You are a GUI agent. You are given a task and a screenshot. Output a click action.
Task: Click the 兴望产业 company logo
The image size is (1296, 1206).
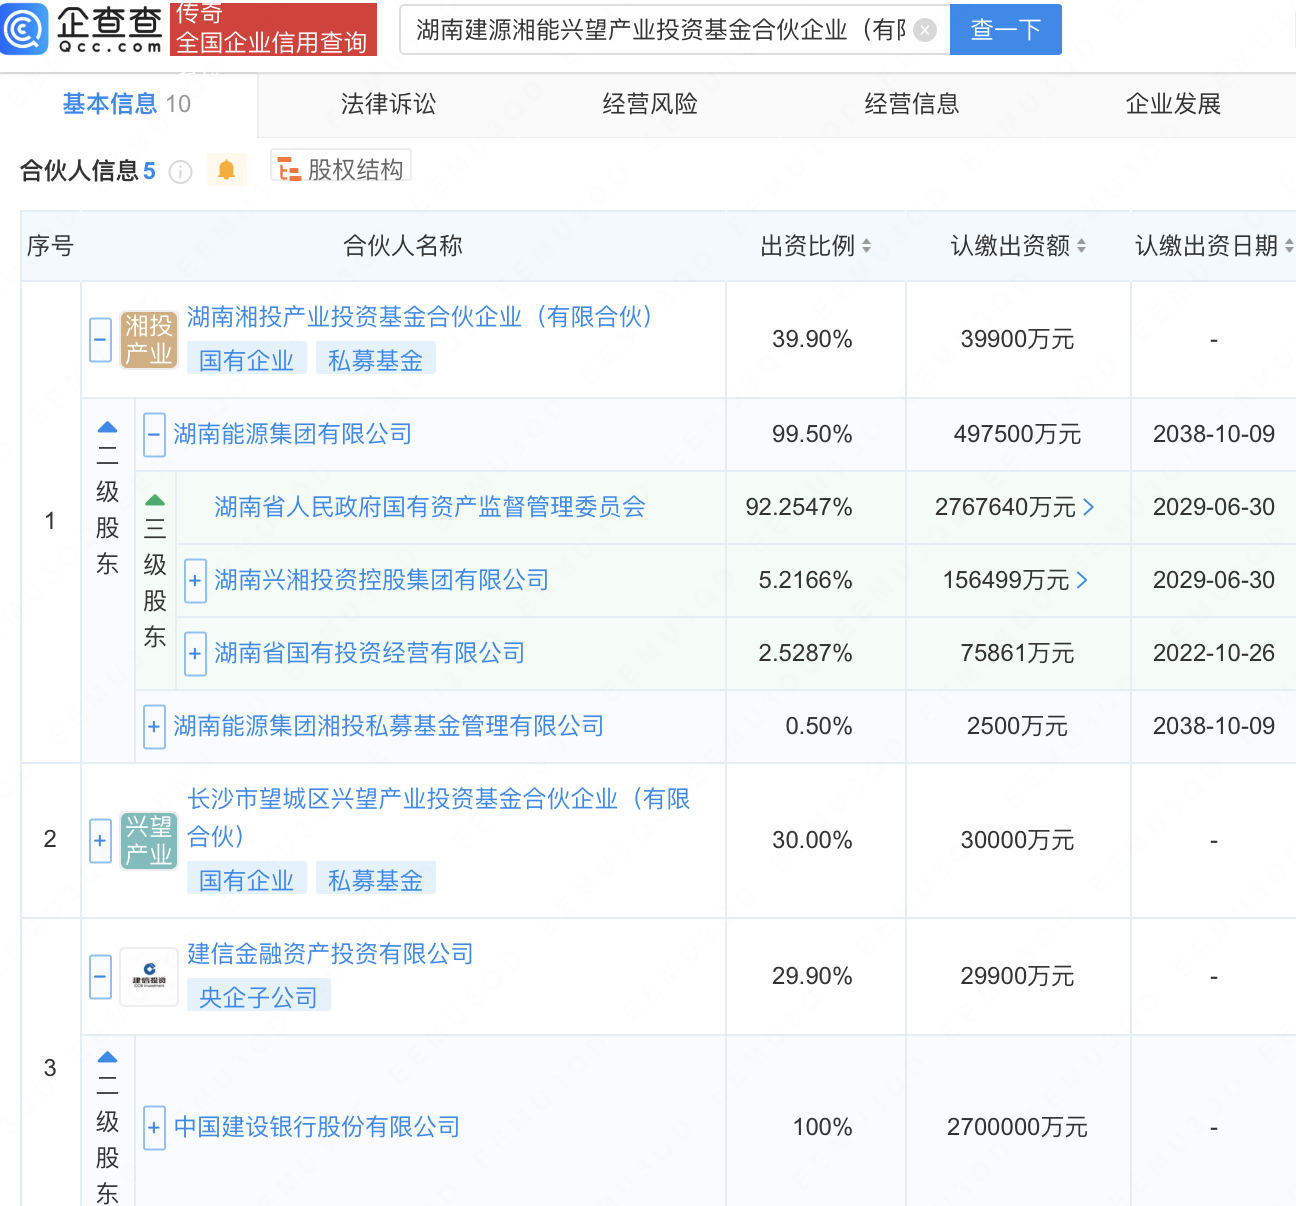point(148,840)
